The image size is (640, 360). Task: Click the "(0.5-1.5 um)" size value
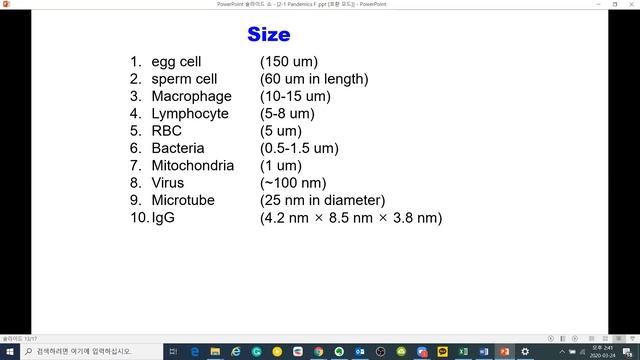click(299, 148)
